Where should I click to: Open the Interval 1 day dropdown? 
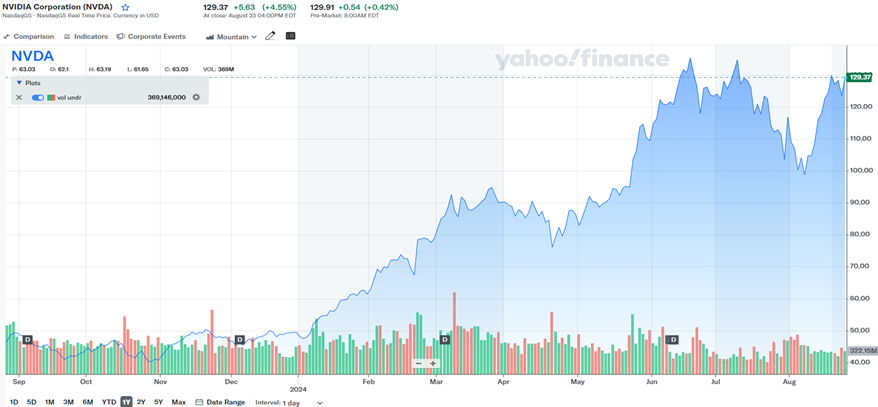point(302,402)
